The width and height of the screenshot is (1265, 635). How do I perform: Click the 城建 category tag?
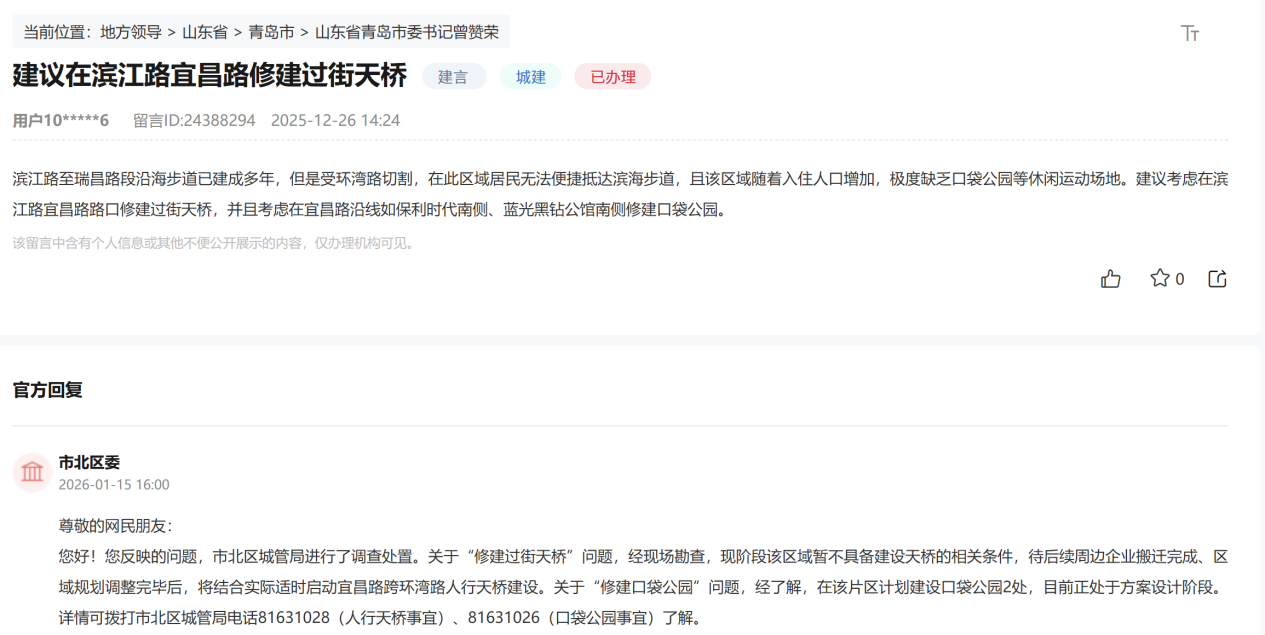[x=531, y=76]
